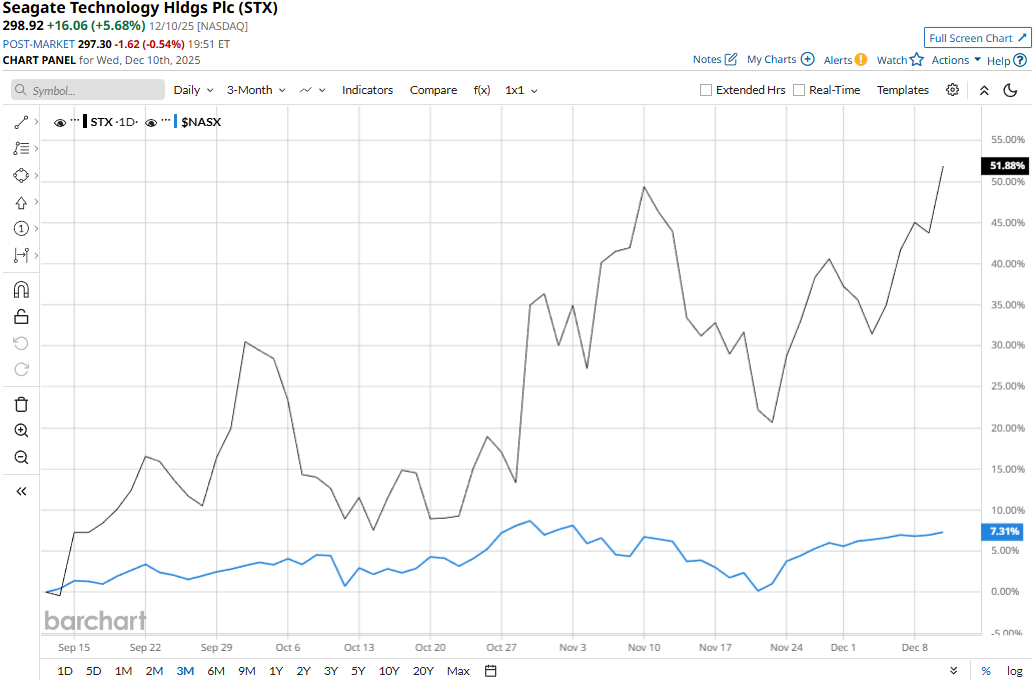This screenshot has height=680, width=1033.
Task: Select the arrow marker tool
Action: pos(21,202)
